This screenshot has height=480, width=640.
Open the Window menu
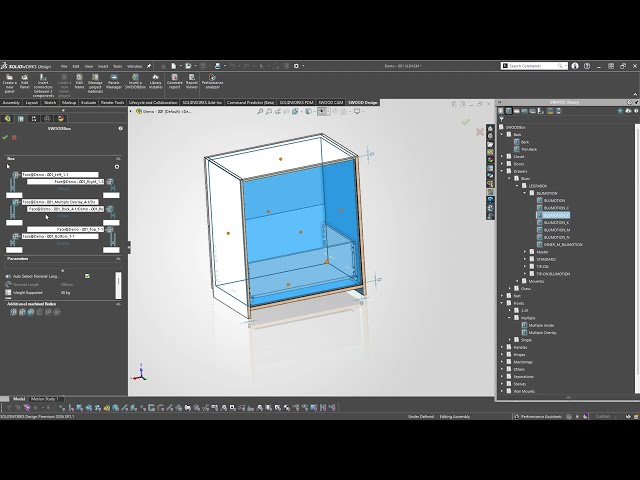[134, 66]
